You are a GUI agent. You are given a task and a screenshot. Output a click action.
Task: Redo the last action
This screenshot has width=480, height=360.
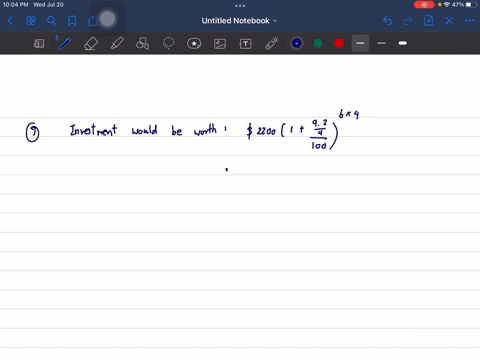[x=408, y=21]
